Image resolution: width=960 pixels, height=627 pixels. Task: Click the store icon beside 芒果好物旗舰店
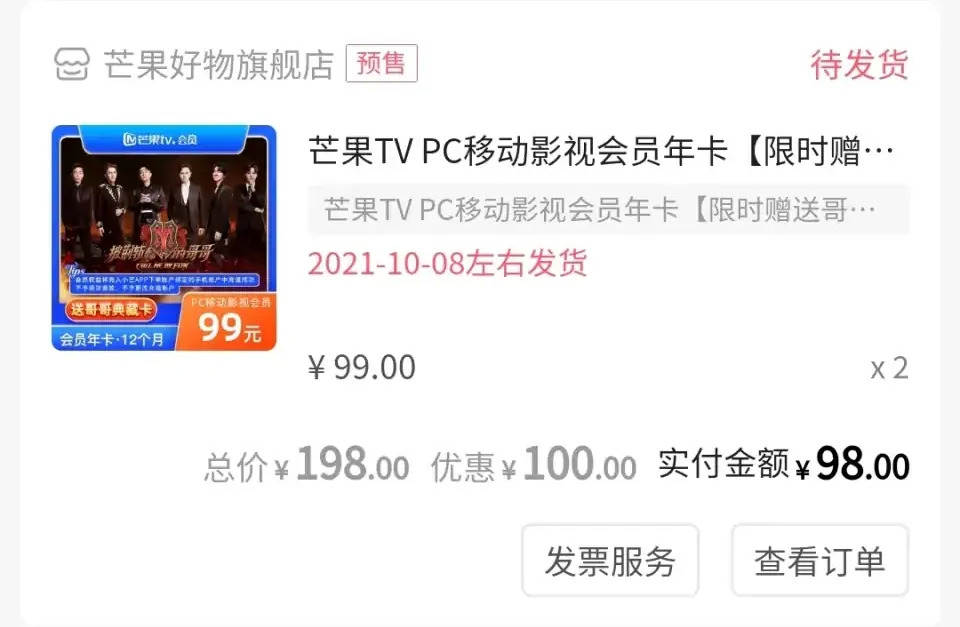[x=72, y=64]
